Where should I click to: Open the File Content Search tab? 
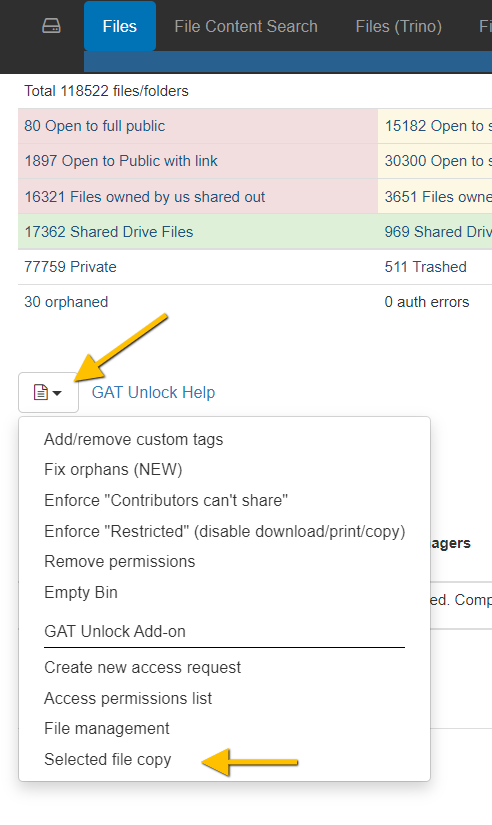pos(246,26)
